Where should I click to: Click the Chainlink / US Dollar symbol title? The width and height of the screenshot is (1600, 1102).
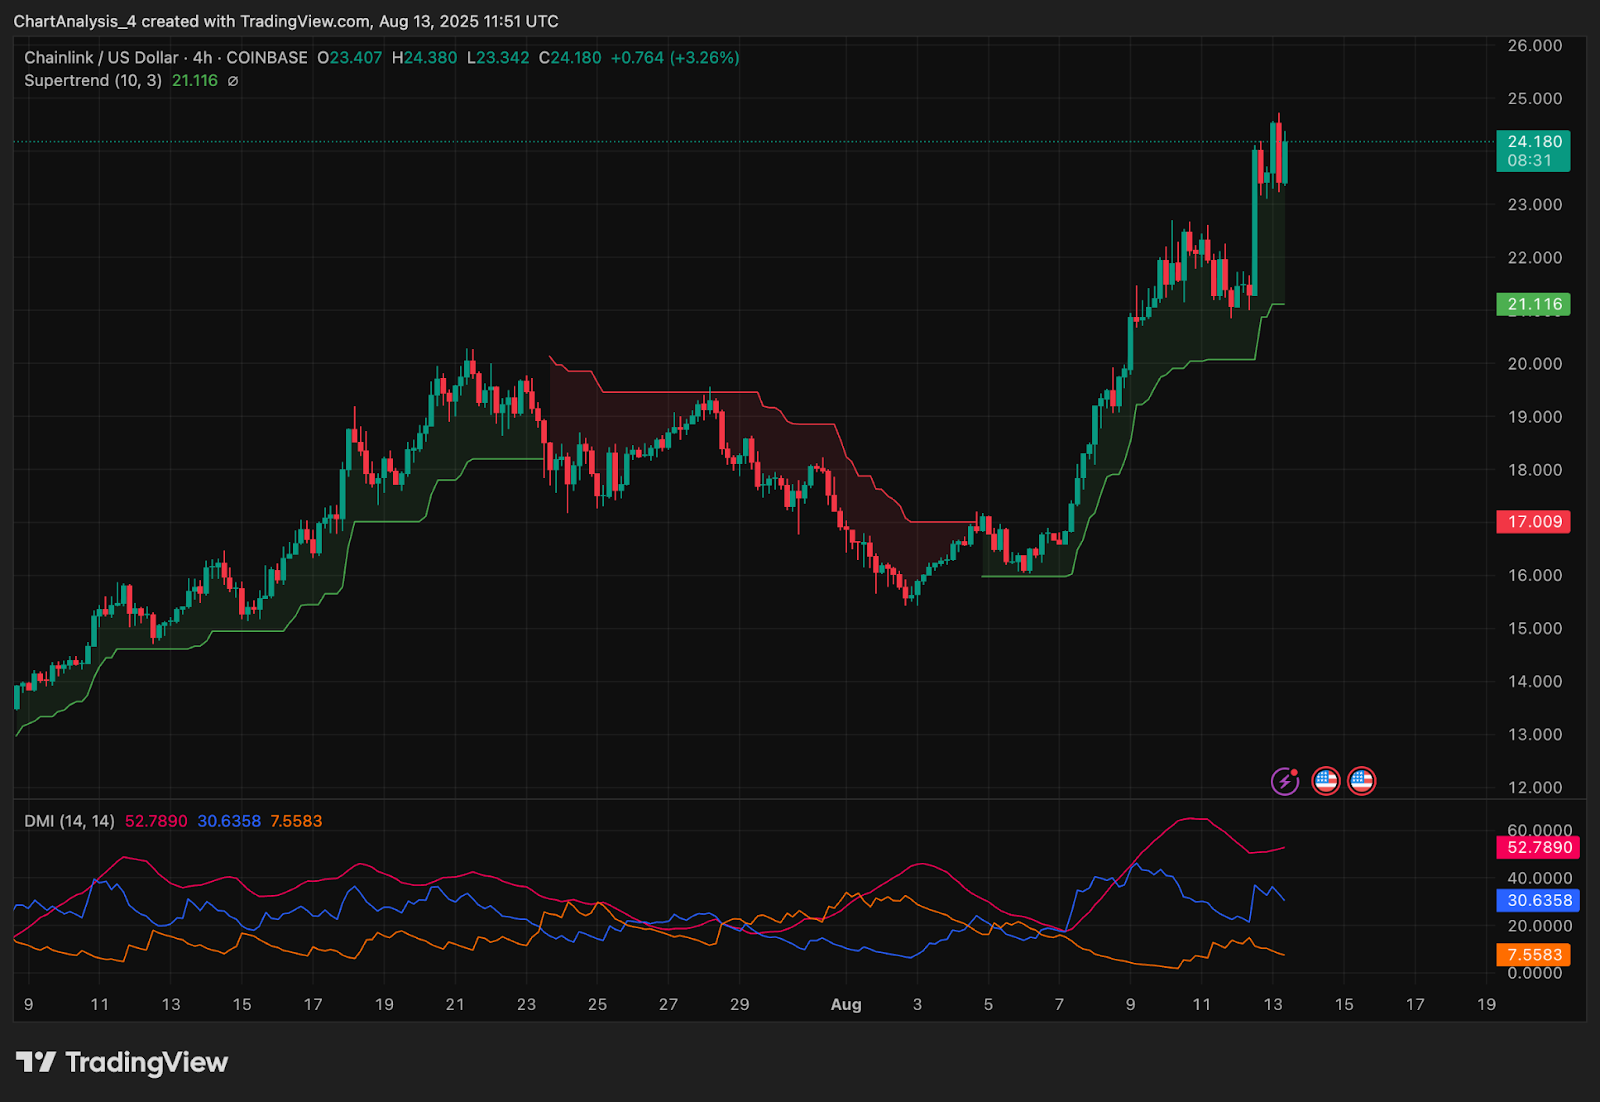[x=101, y=58]
